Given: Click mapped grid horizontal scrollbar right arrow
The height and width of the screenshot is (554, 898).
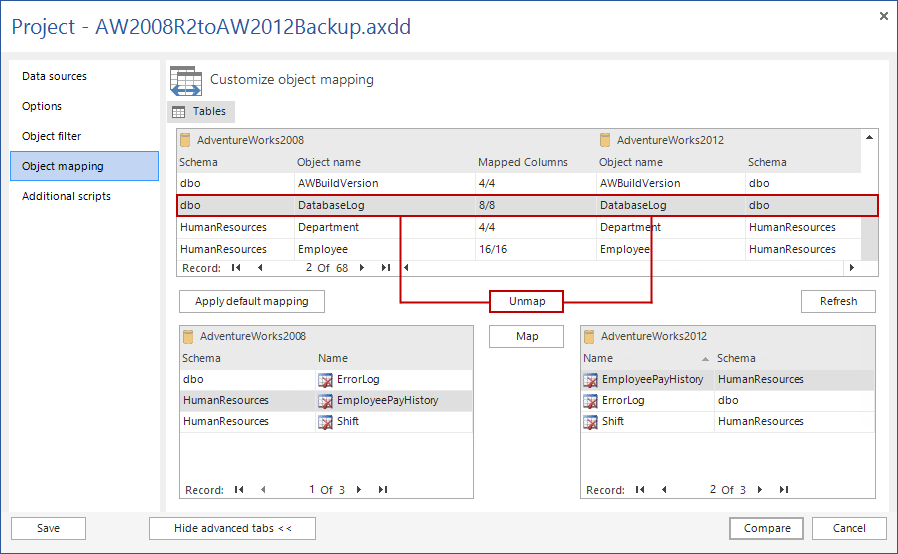Looking at the screenshot, I should coord(852,268).
